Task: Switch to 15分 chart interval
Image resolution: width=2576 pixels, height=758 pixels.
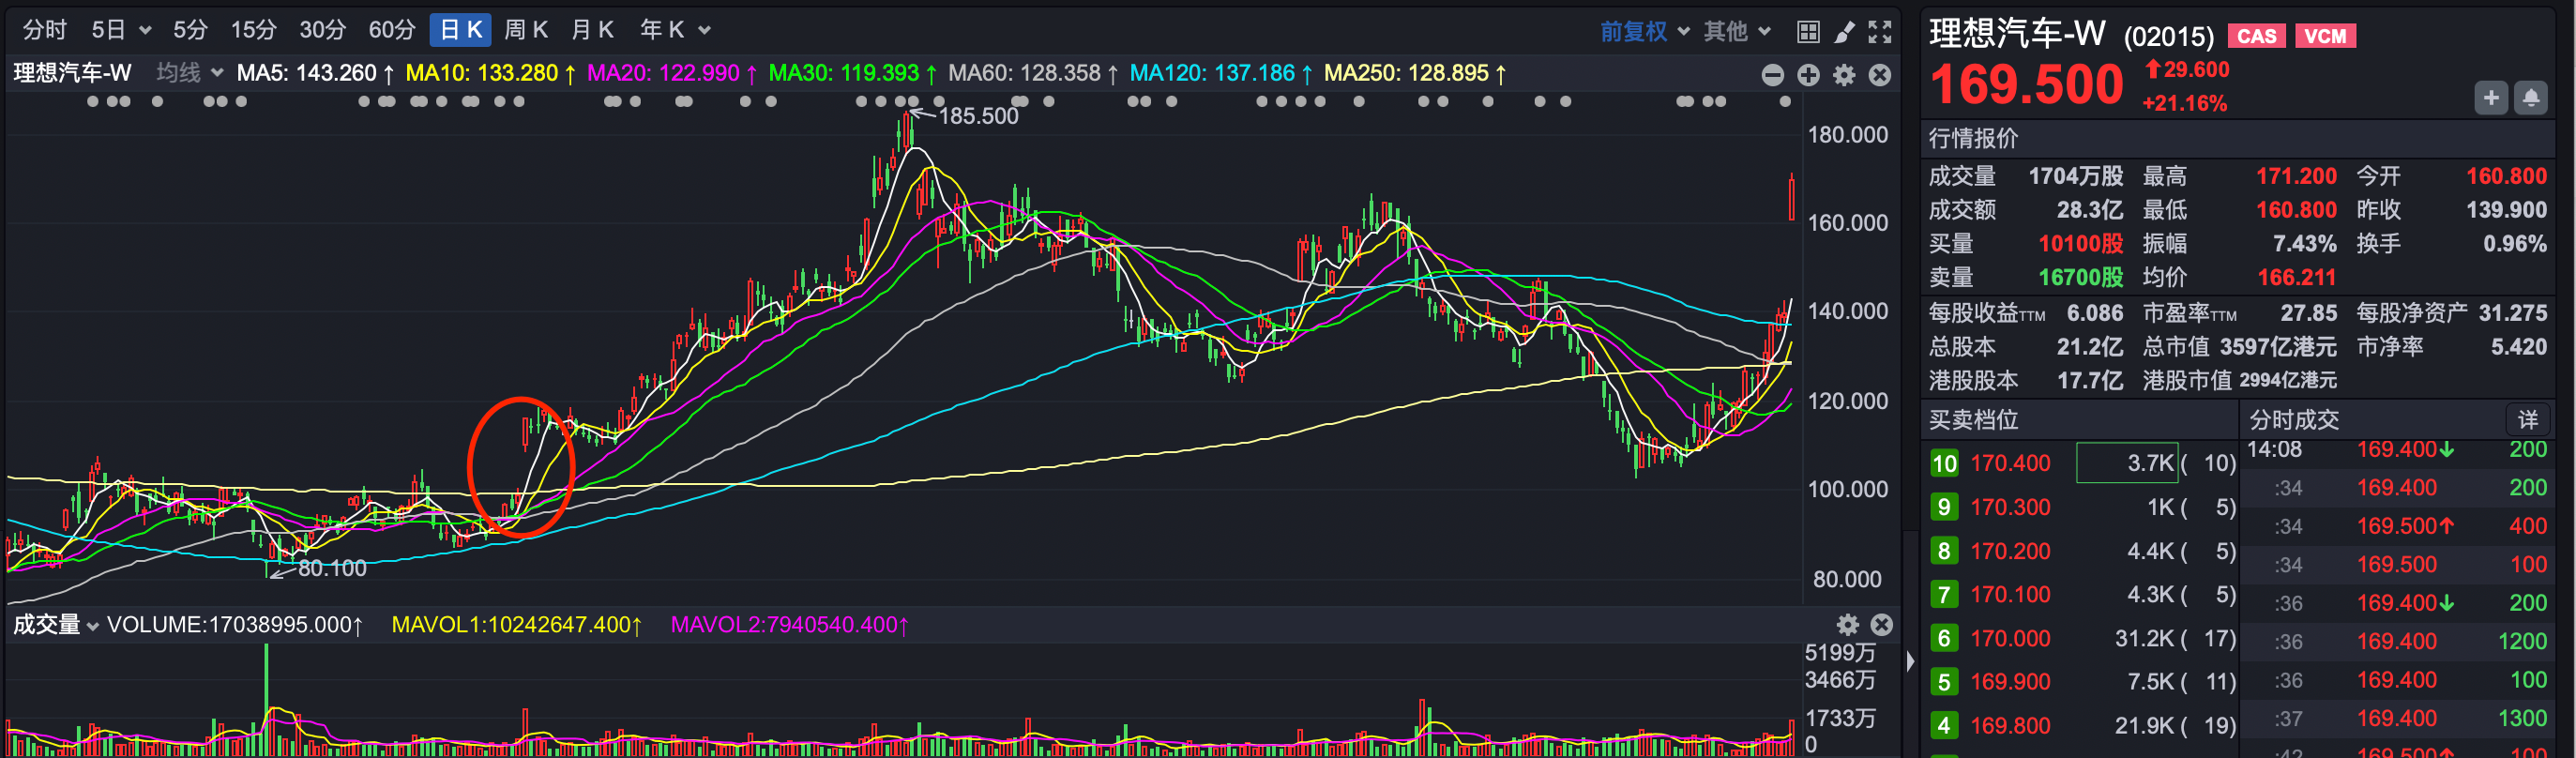Action: (x=253, y=30)
